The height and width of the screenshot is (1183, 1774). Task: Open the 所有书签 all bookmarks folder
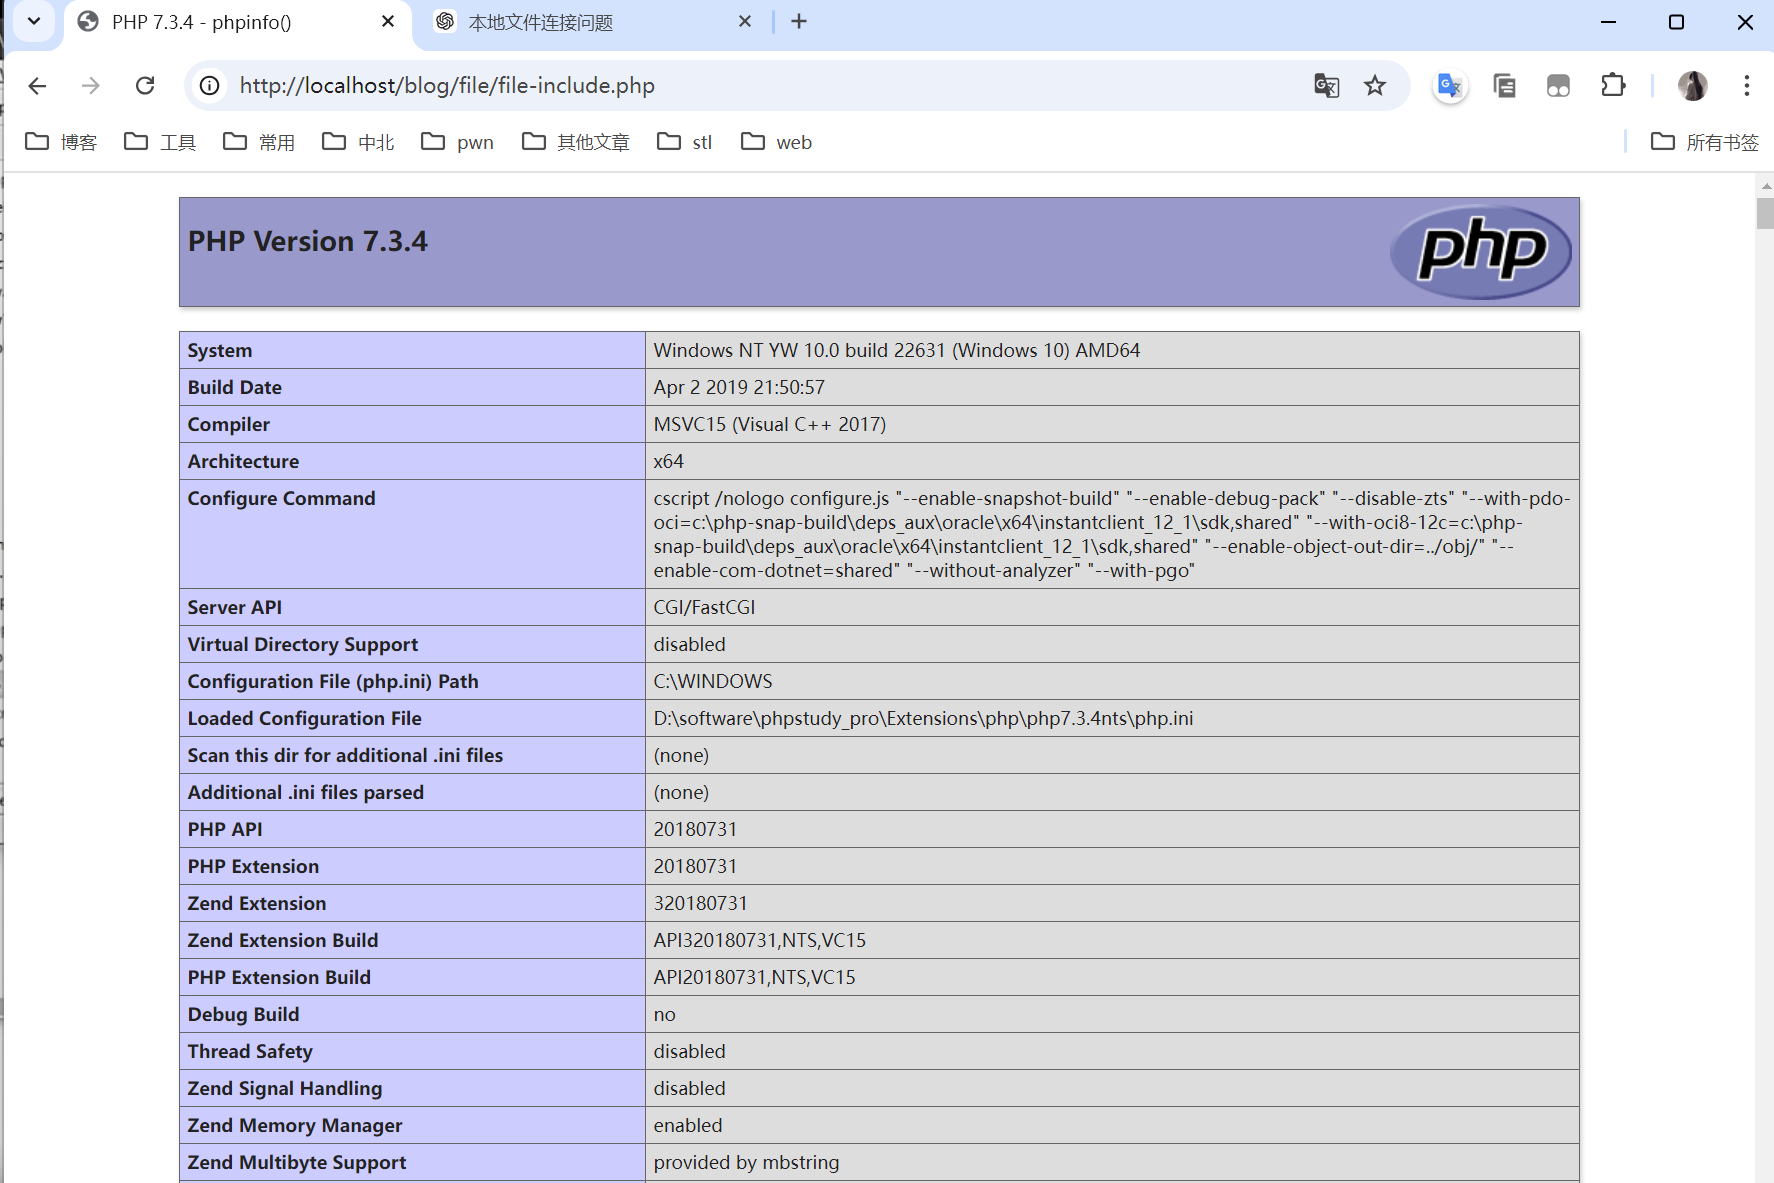[x=1704, y=142]
